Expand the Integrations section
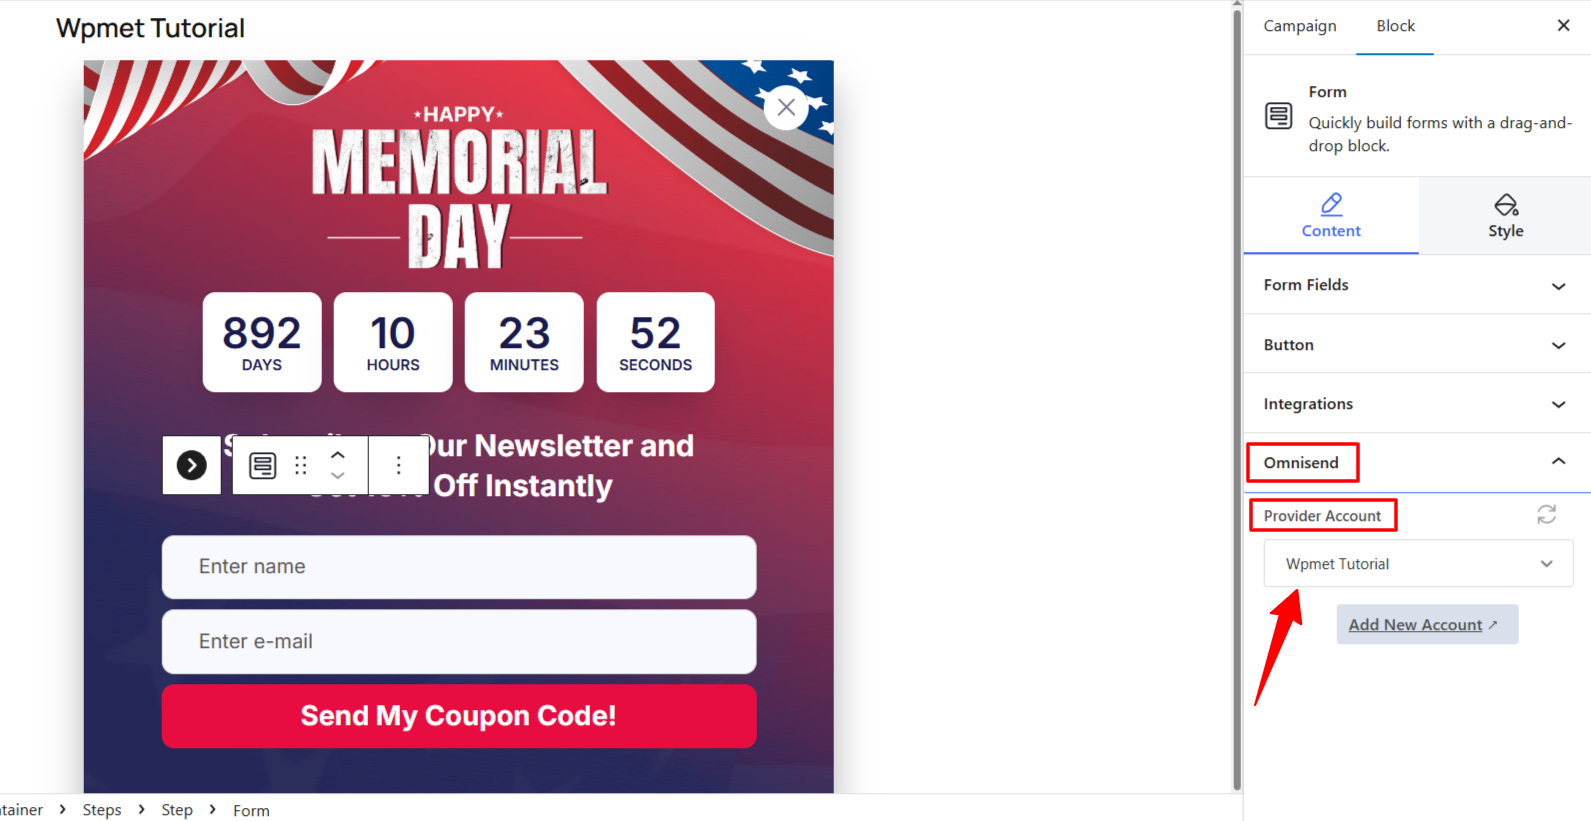1591x821 pixels. pyautogui.click(x=1416, y=404)
